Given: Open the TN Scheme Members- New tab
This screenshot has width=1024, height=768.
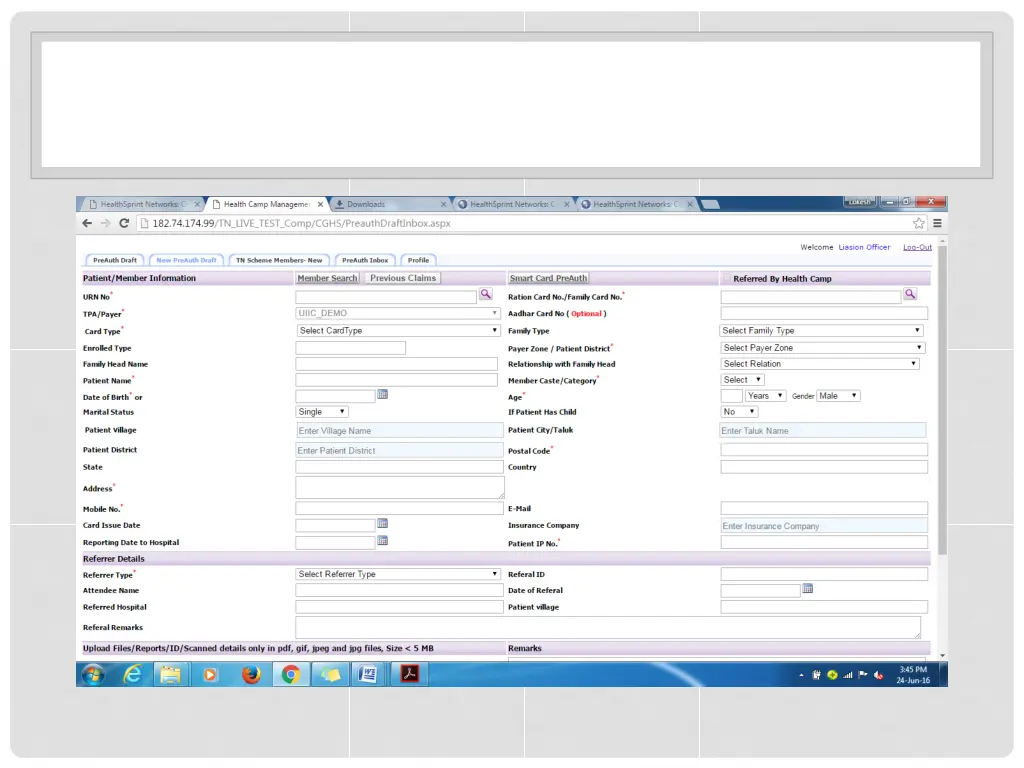Looking at the screenshot, I should 279,260.
